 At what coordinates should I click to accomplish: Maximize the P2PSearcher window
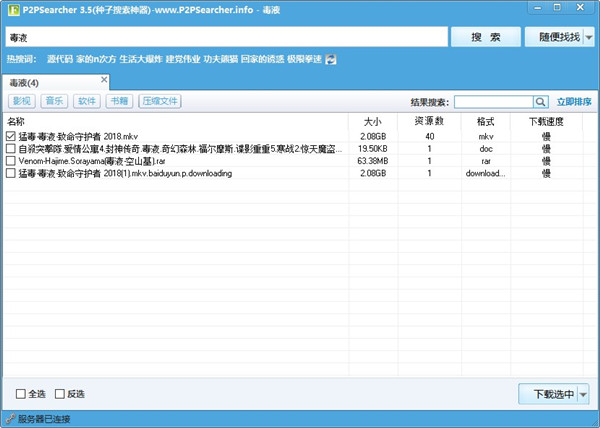pos(558,8)
